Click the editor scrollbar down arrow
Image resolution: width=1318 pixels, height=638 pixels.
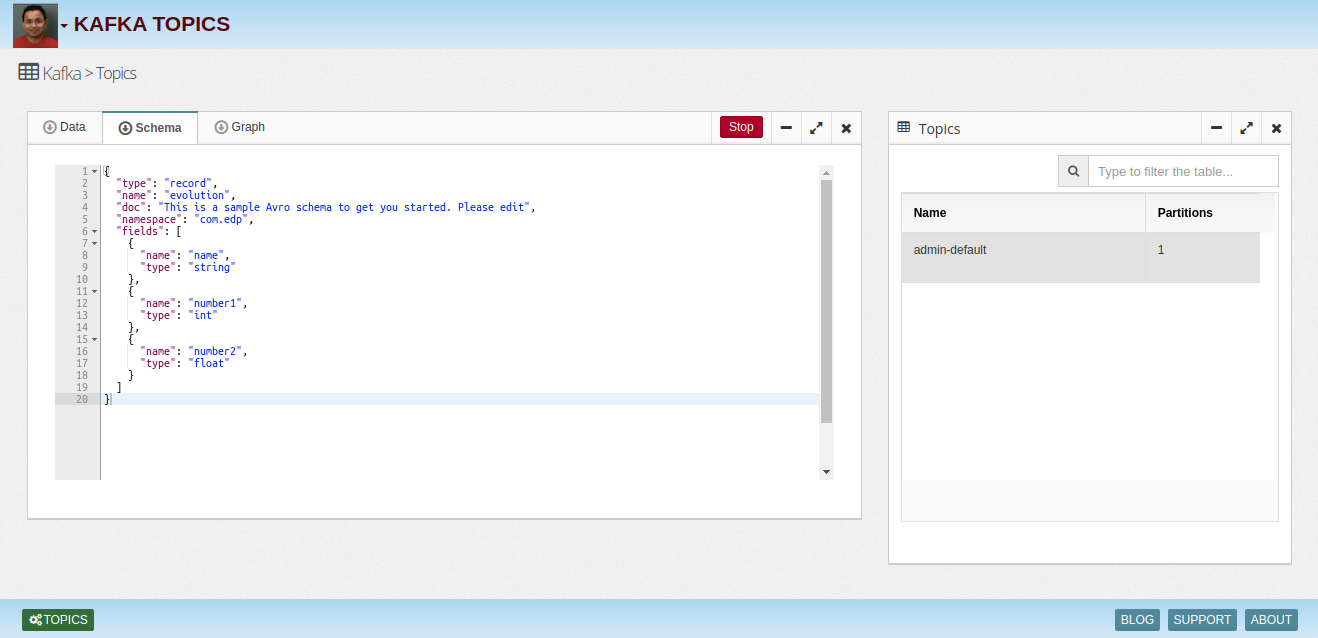826,472
